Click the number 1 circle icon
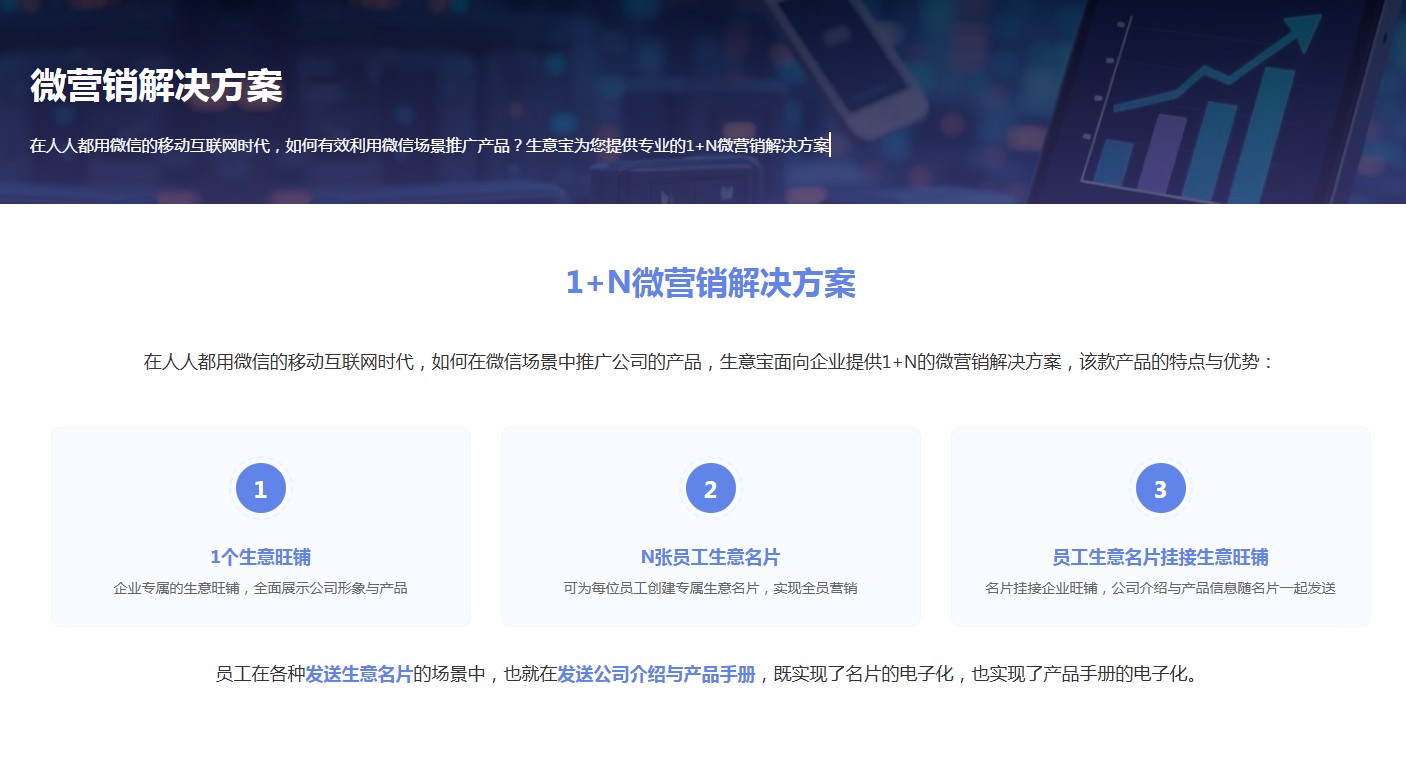The height and width of the screenshot is (759, 1406). tap(261, 489)
